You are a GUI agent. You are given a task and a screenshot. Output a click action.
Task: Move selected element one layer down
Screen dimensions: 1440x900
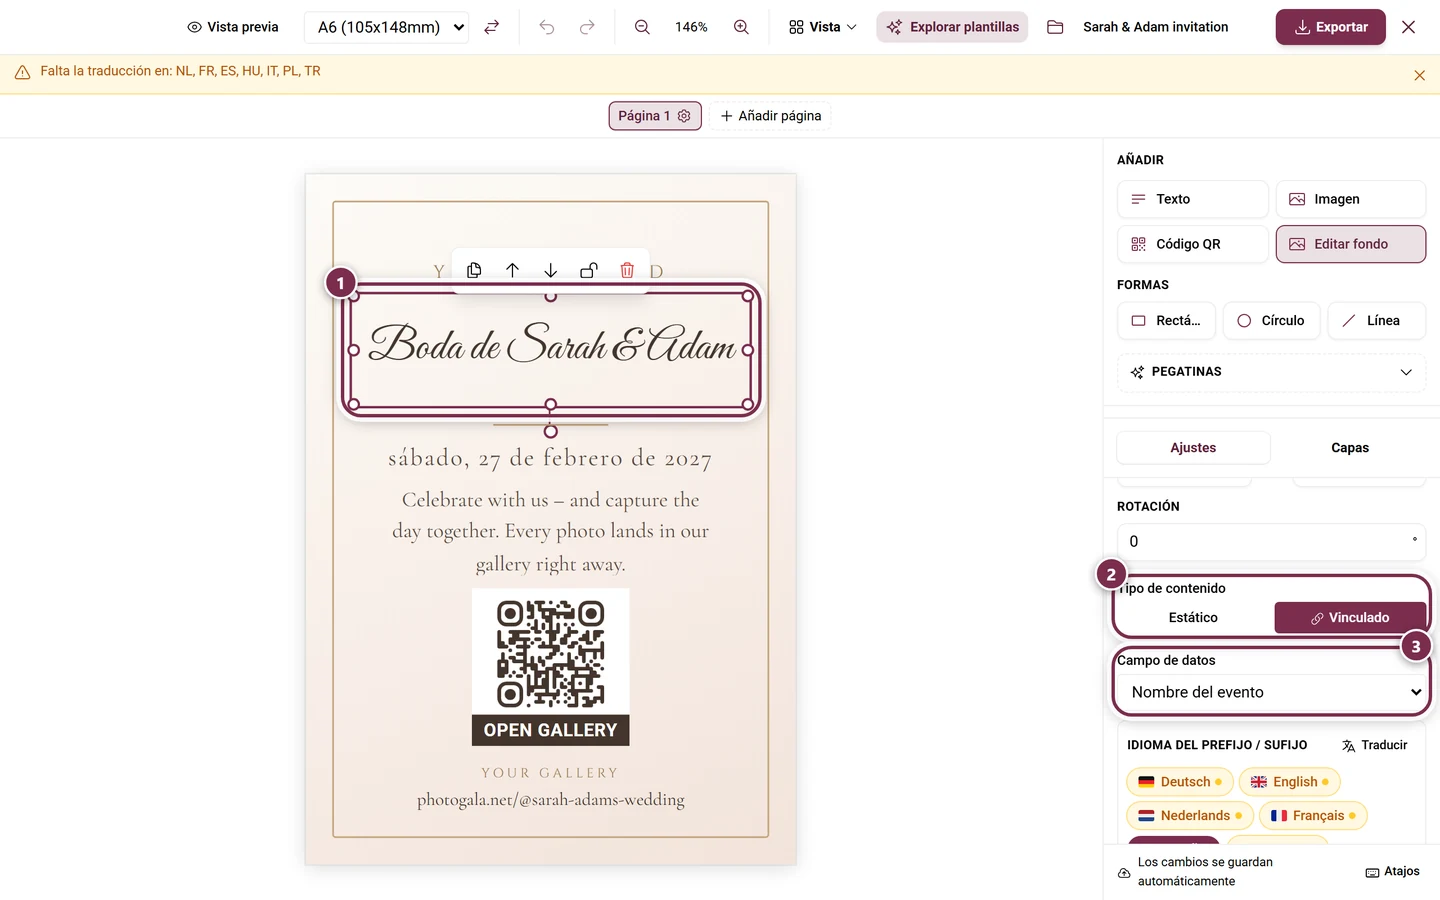550,270
